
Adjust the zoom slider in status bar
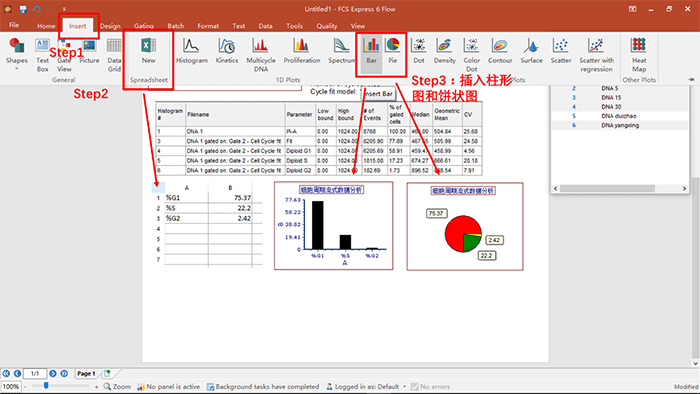(x=46, y=386)
